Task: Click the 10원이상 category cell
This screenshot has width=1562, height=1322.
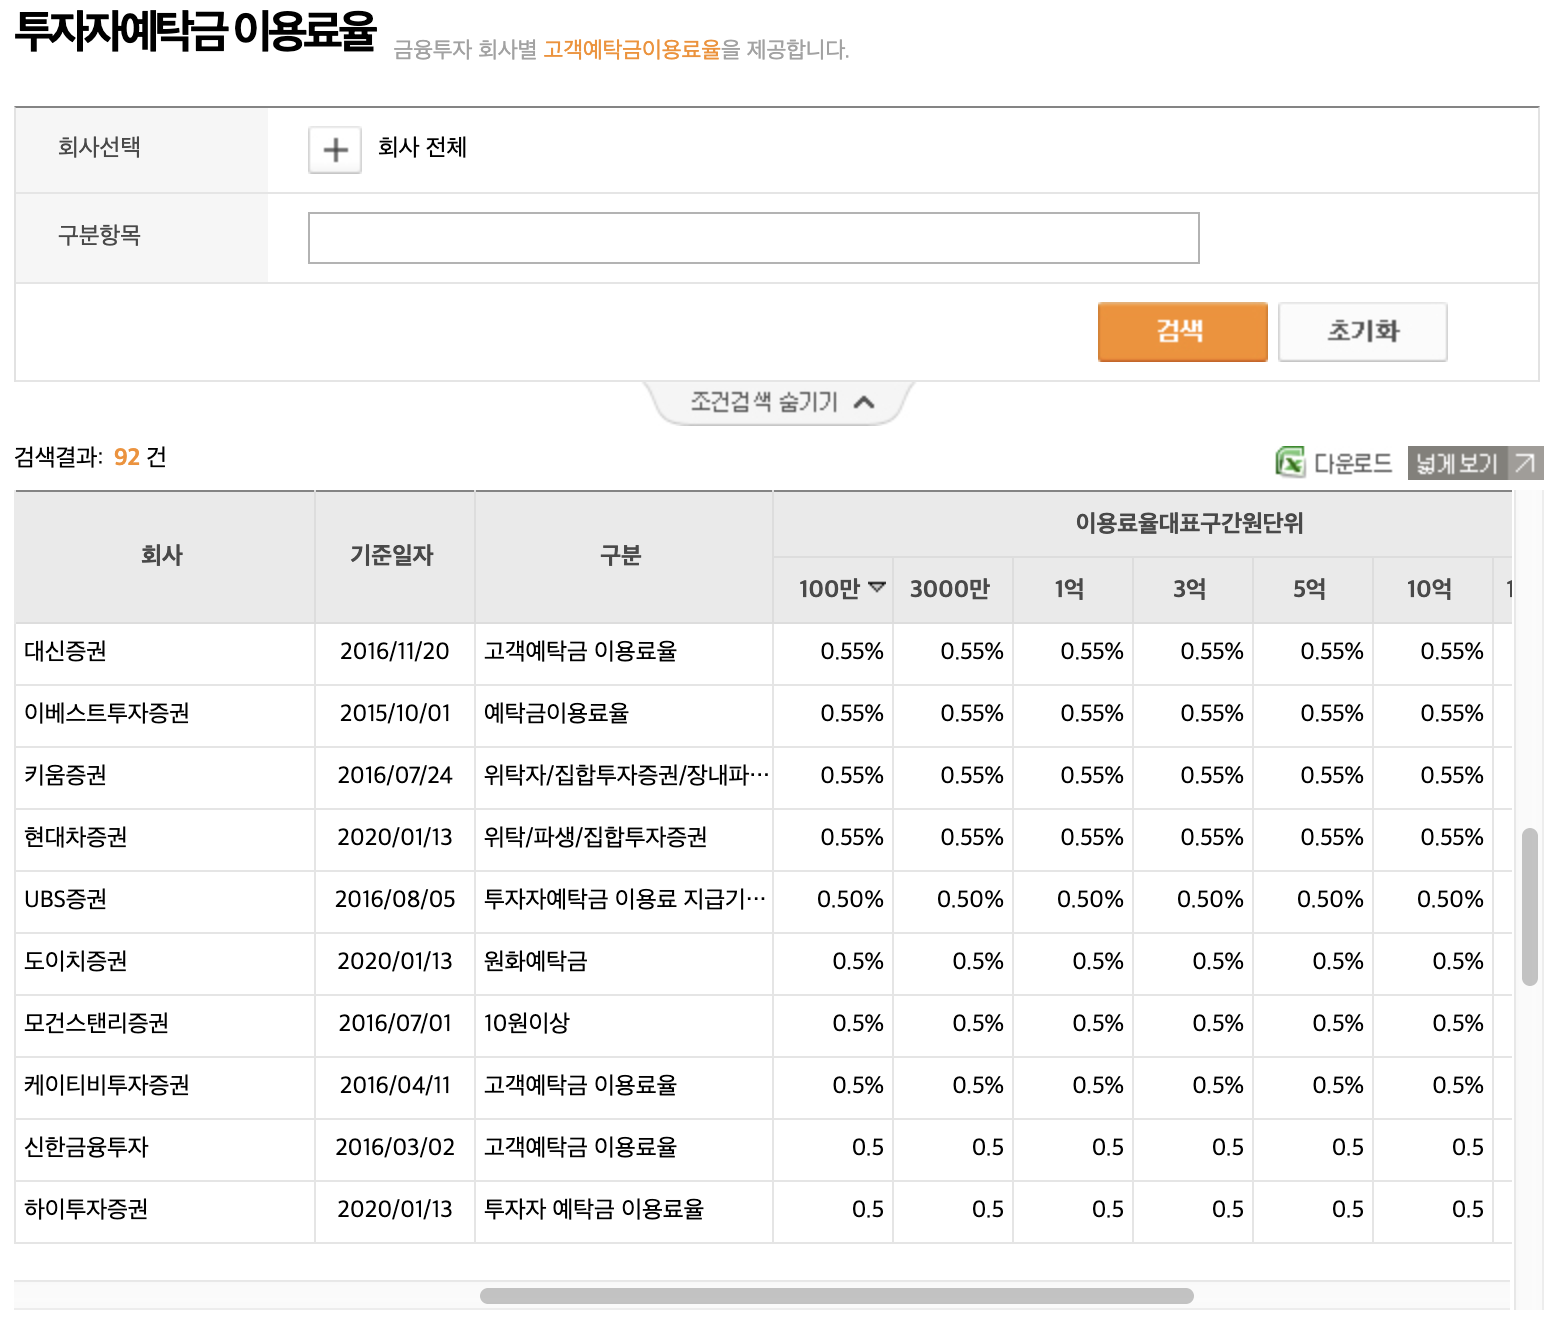Action: (624, 1024)
